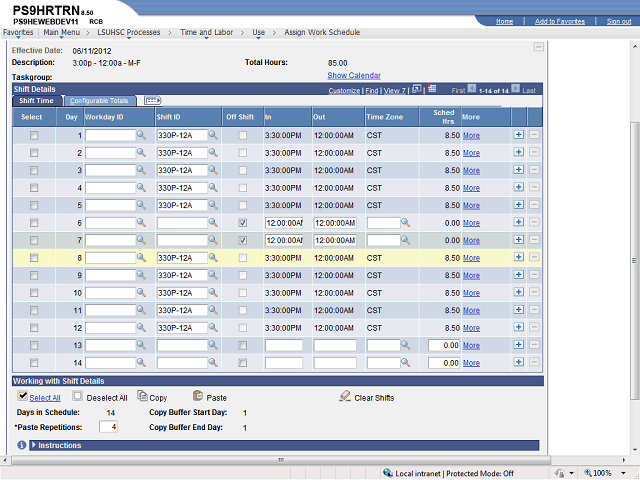Viewport: 640px width, 480px height.
Task: Click the Deselect All icon
Action: 78,396
